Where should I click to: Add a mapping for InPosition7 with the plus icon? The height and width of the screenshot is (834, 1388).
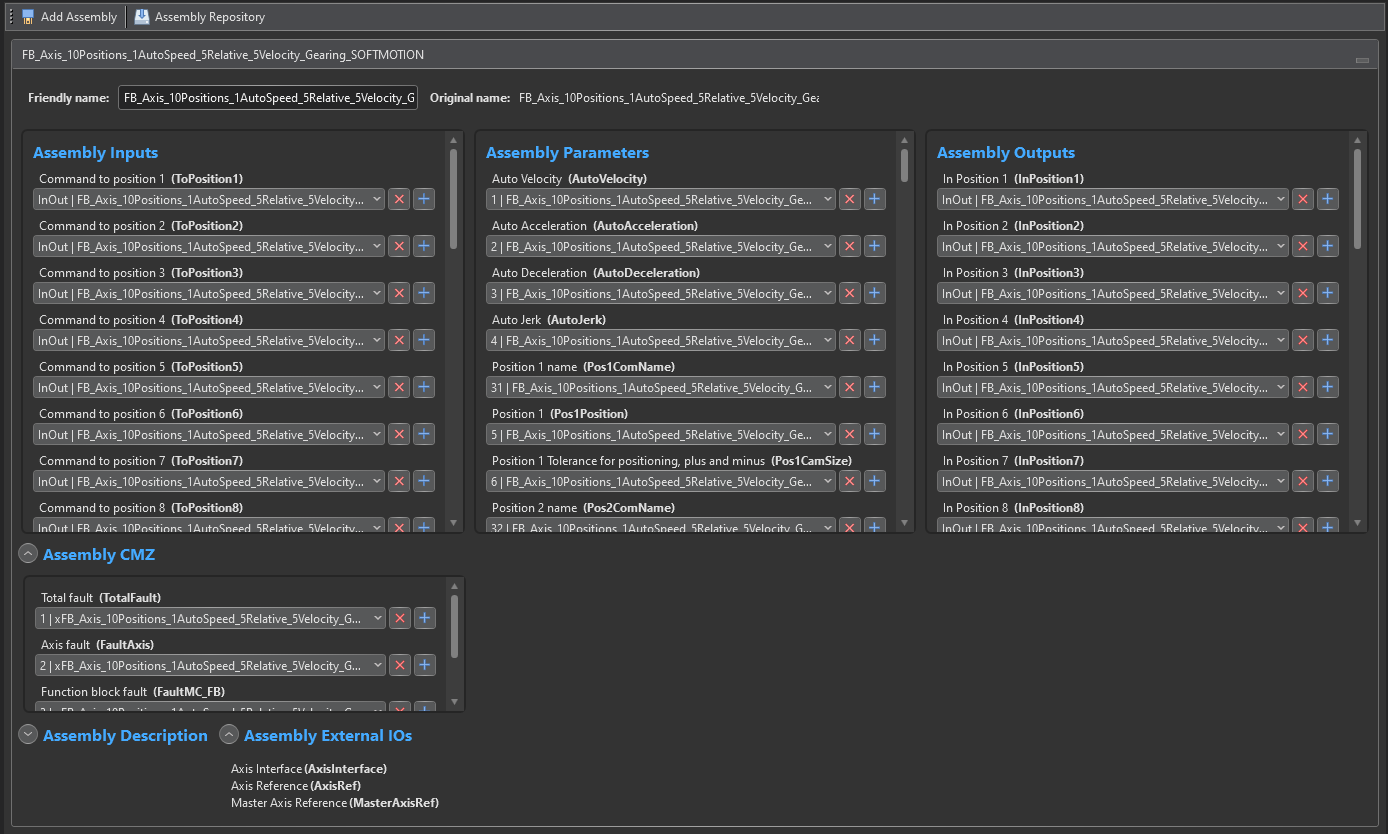1328,481
